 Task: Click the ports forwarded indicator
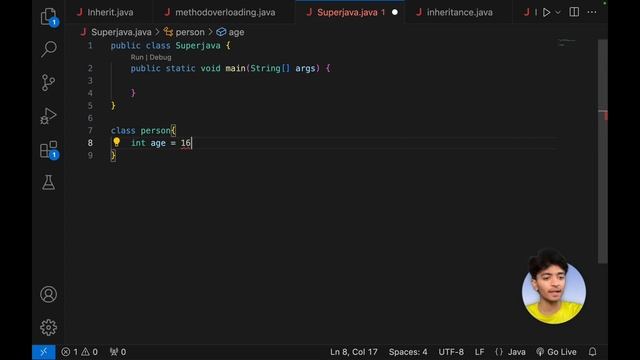pos(118,352)
